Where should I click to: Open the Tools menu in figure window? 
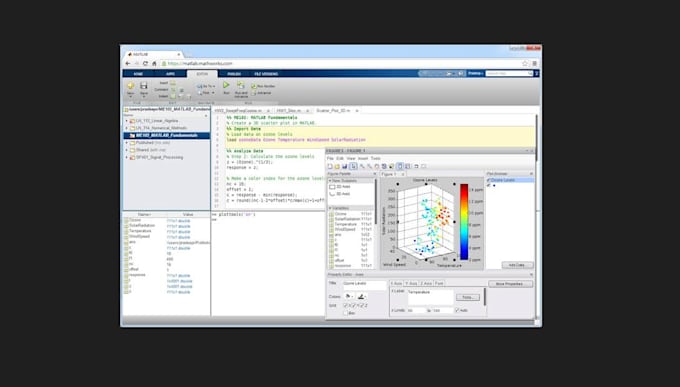(x=376, y=159)
